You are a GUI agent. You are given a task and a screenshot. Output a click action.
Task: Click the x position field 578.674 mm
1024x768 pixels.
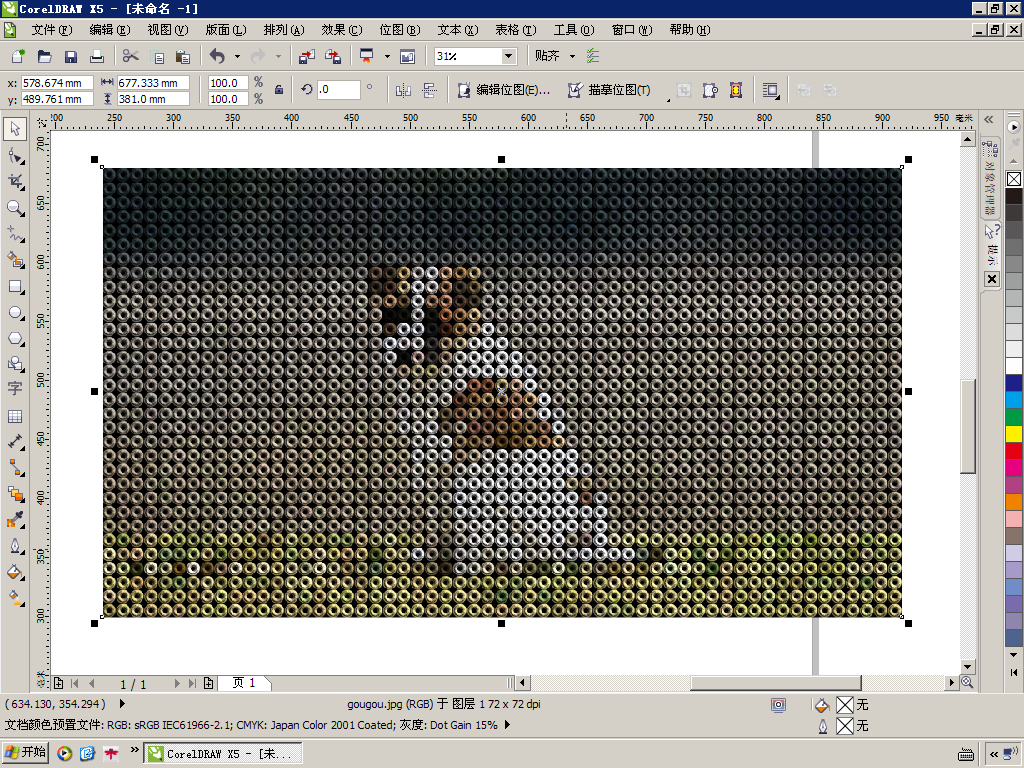[57, 83]
